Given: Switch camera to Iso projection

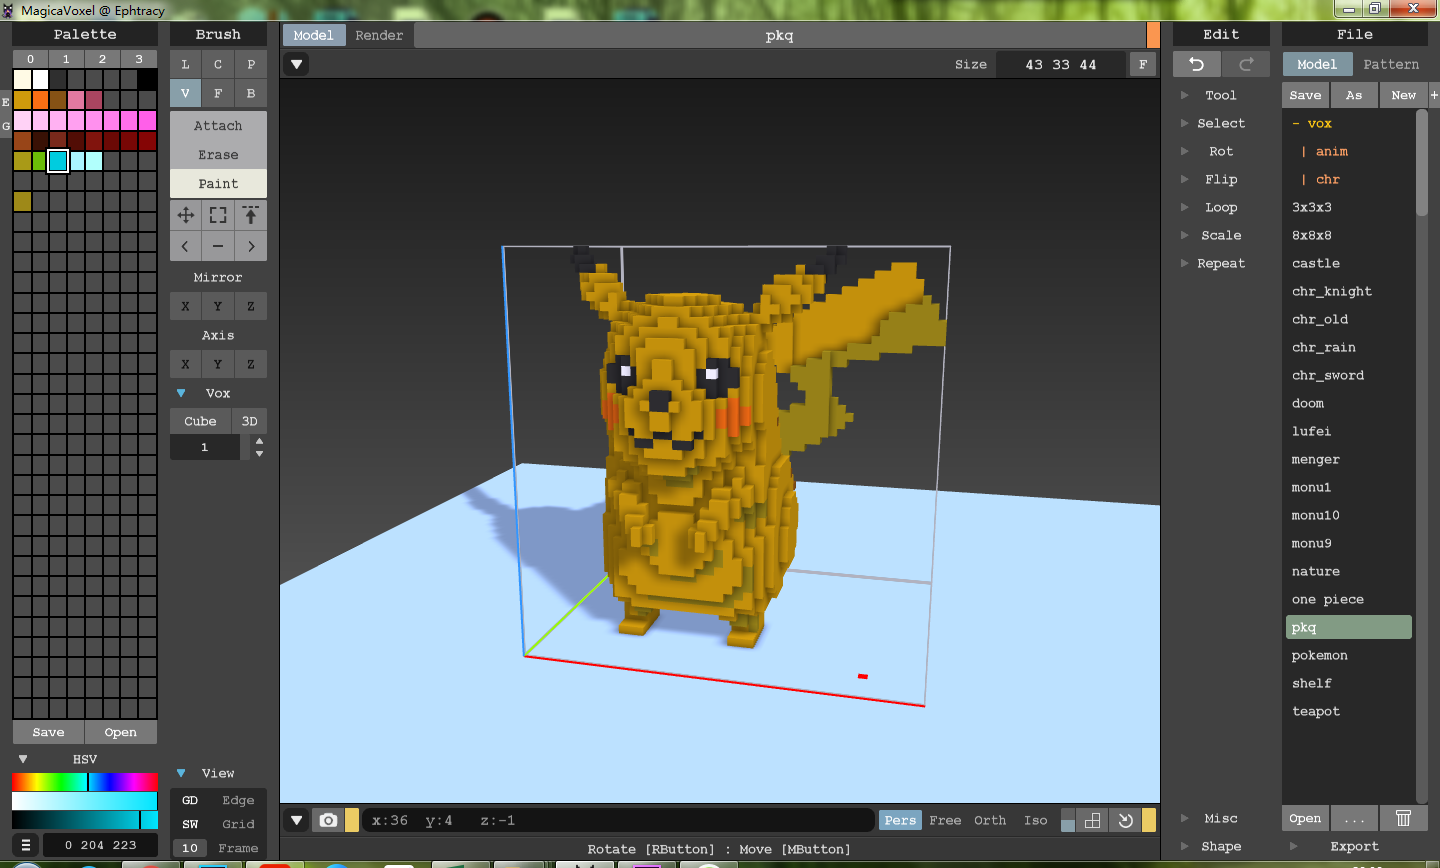Looking at the screenshot, I should tap(1036, 820).
